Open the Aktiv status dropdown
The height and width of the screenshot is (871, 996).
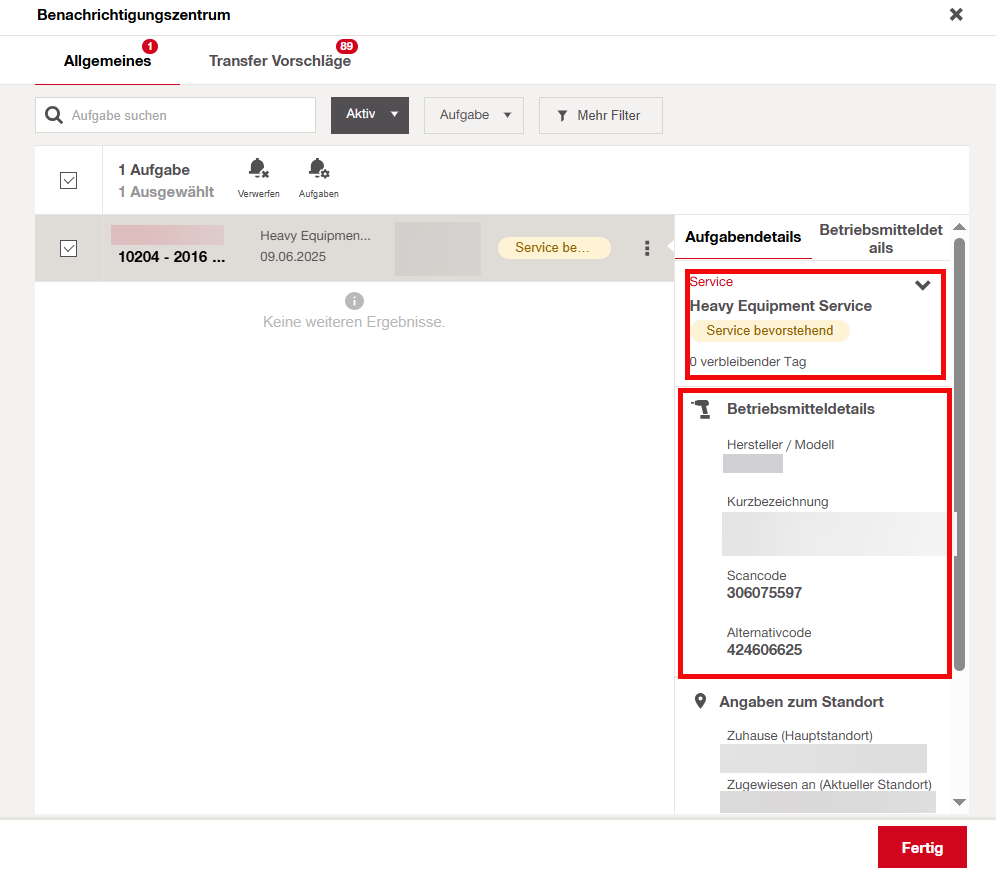(x=370, y=115)
